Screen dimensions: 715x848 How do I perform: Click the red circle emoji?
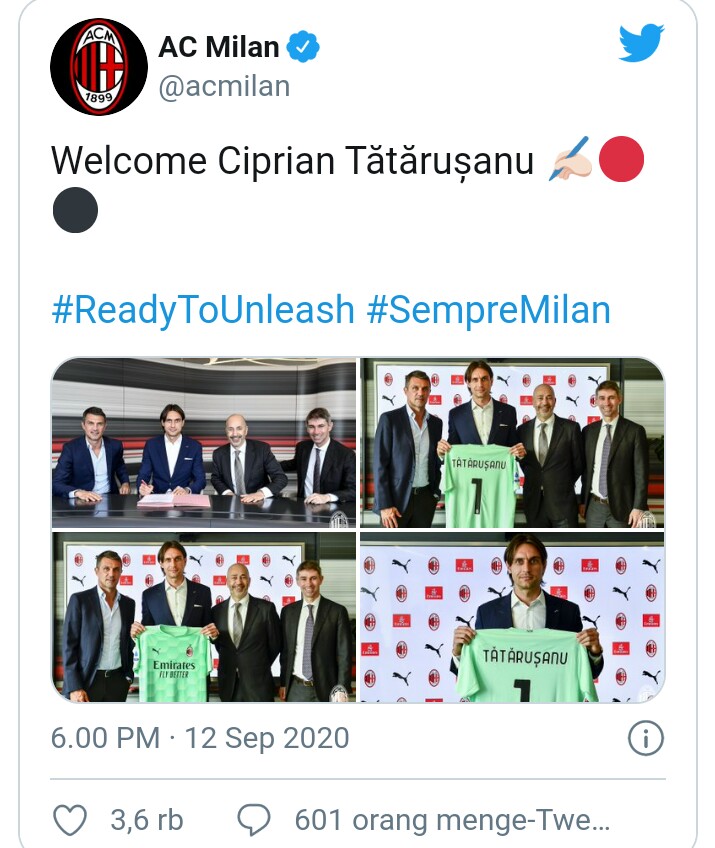pos(621,159)
